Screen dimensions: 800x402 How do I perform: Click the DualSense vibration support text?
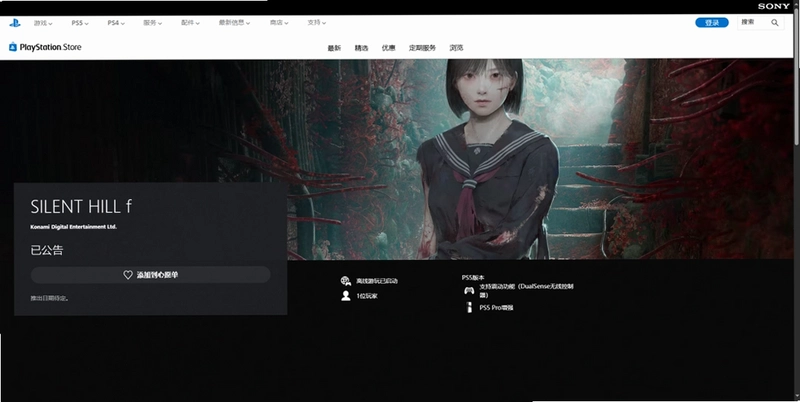pyautogui.click(x=526, y=291)
